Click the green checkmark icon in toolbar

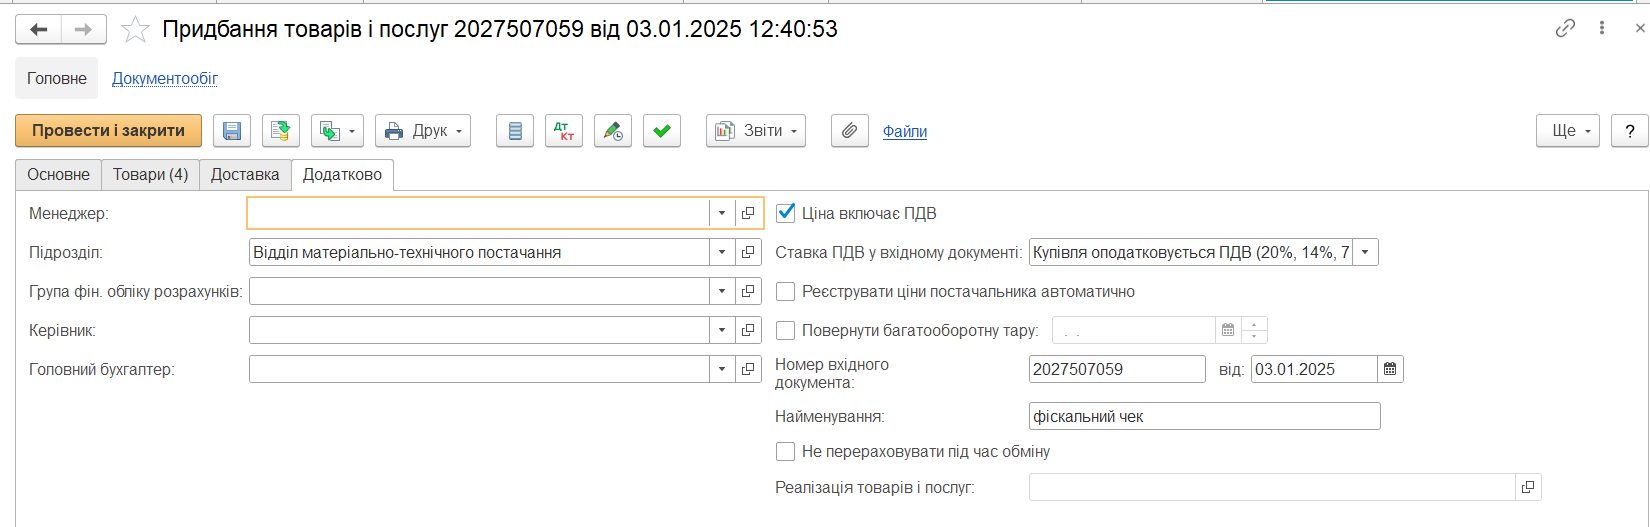click(x=662, y=131)
